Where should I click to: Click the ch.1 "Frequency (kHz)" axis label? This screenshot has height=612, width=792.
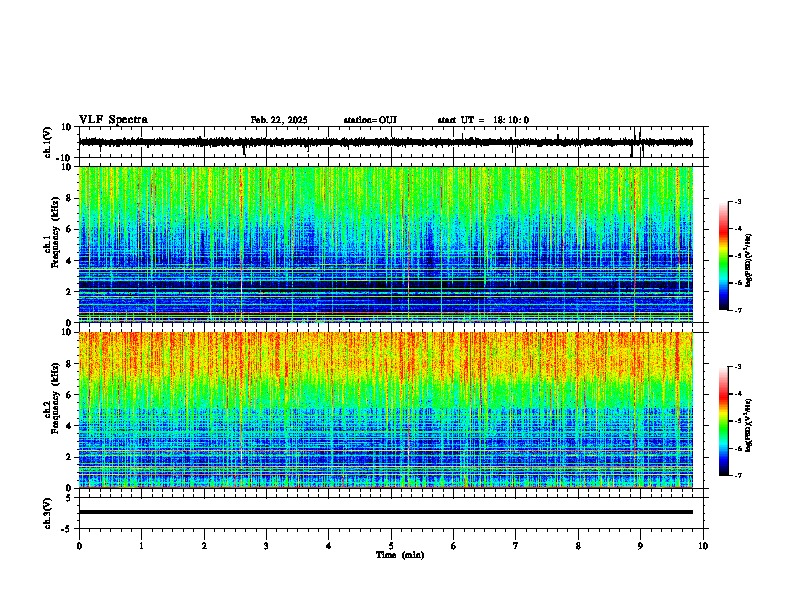pyautogui.click(x=55, y=232)
